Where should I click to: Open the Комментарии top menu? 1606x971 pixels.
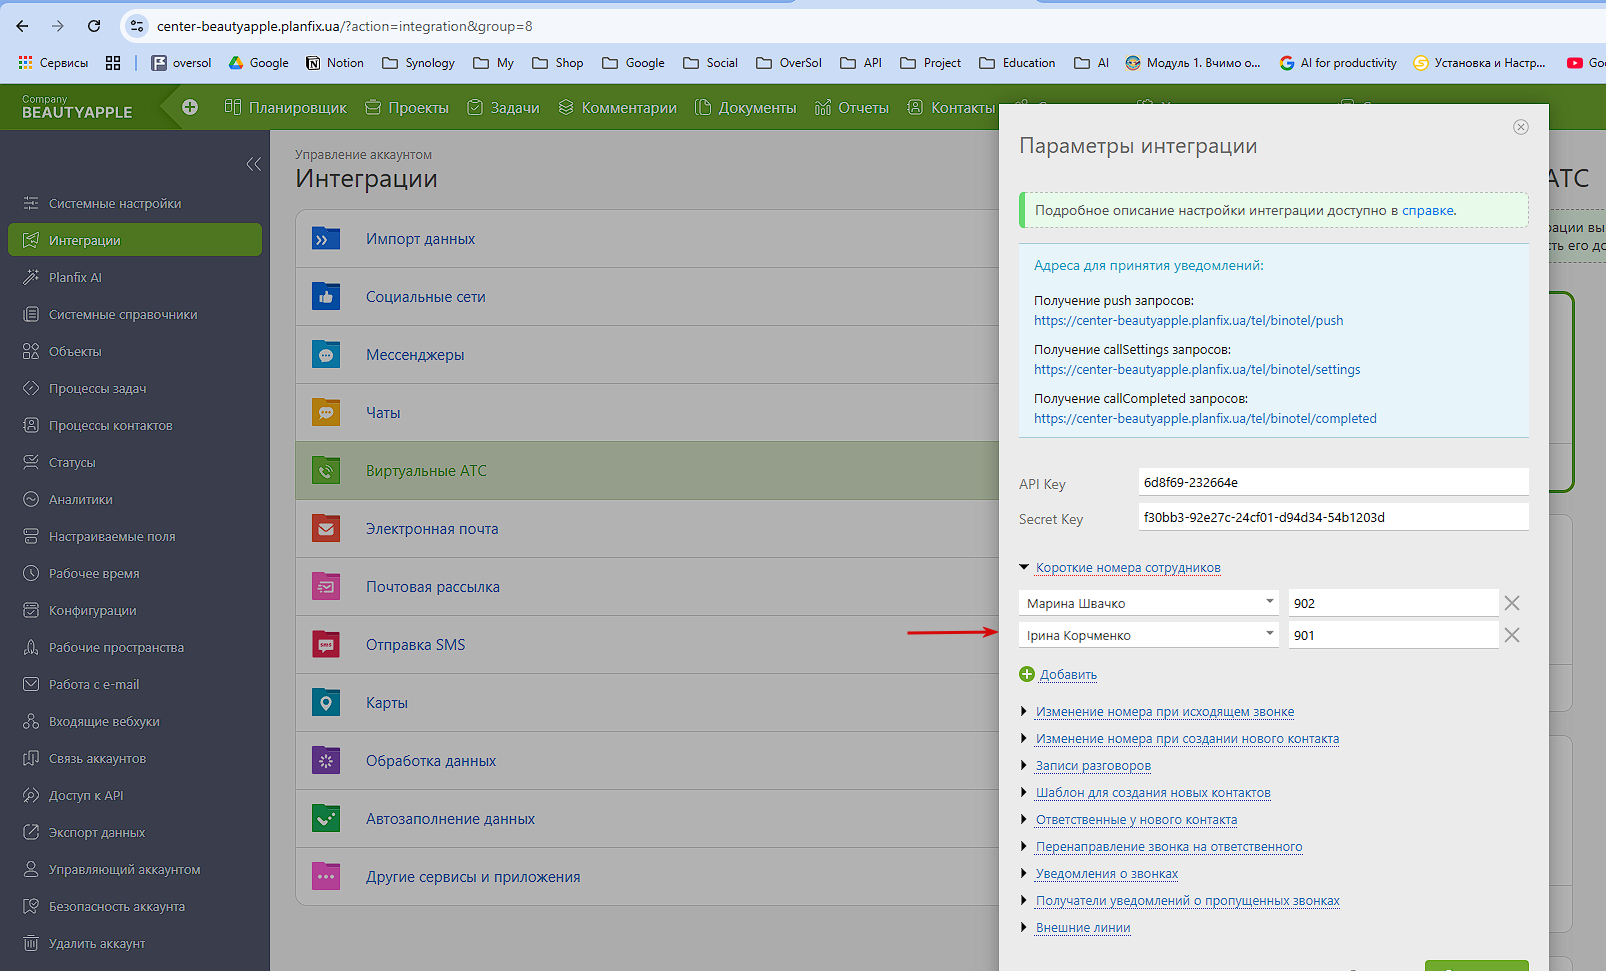[x=617, y=107]
